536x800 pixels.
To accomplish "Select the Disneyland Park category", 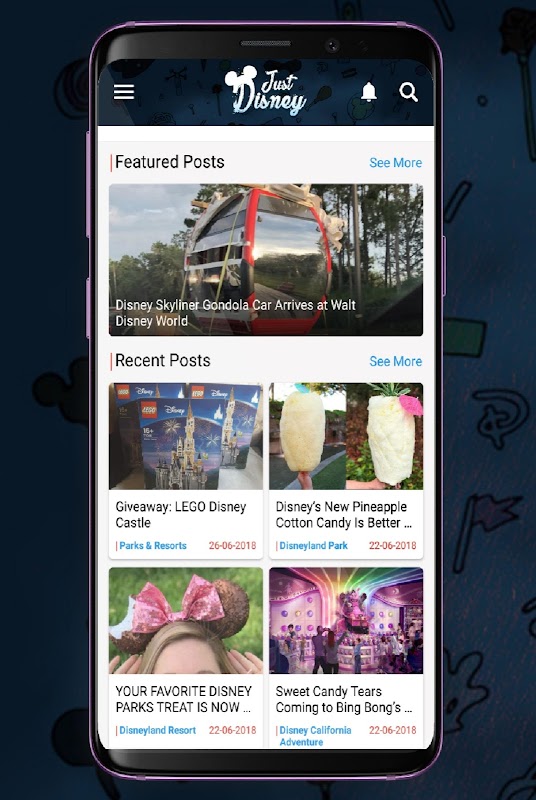I will 313,545.
